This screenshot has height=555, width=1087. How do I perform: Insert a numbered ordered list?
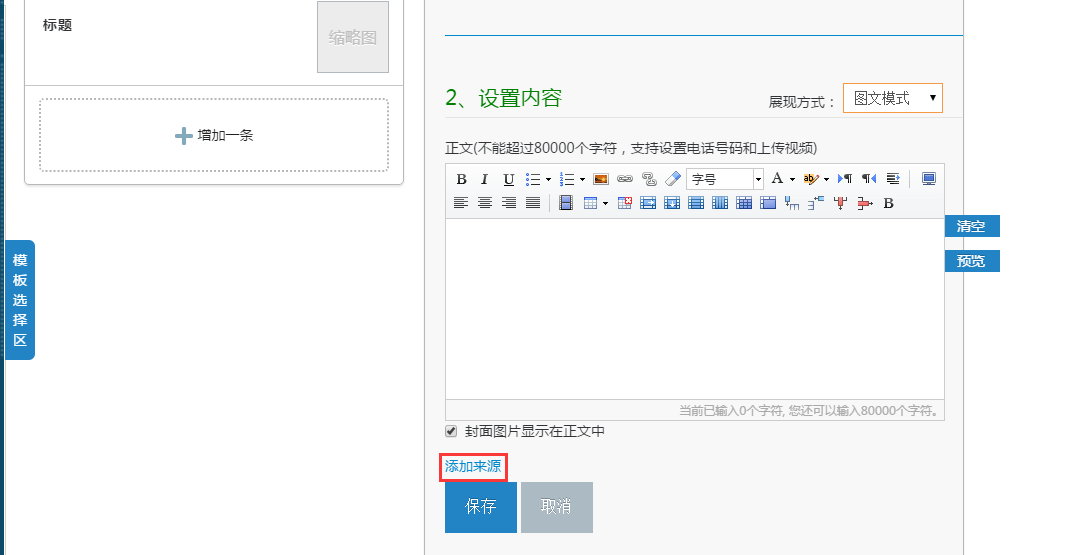point(567,179)
